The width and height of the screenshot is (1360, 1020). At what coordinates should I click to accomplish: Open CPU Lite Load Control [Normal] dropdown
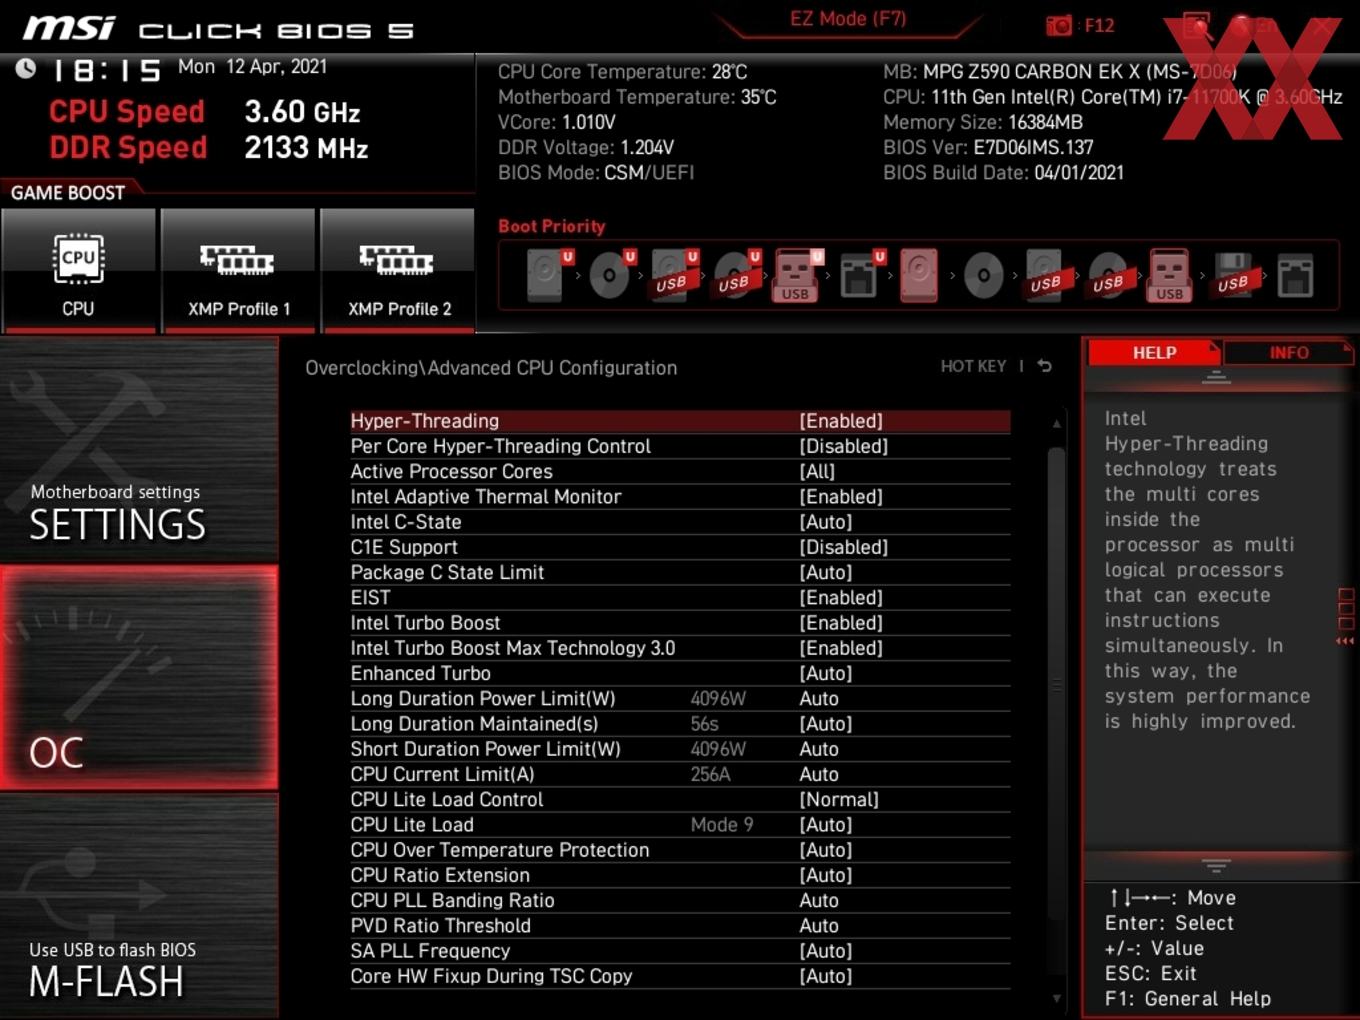(839, 799)
